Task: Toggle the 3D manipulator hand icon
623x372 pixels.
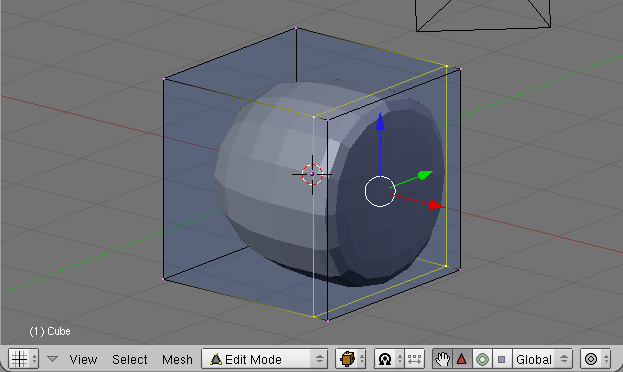Action: [442, 359]
